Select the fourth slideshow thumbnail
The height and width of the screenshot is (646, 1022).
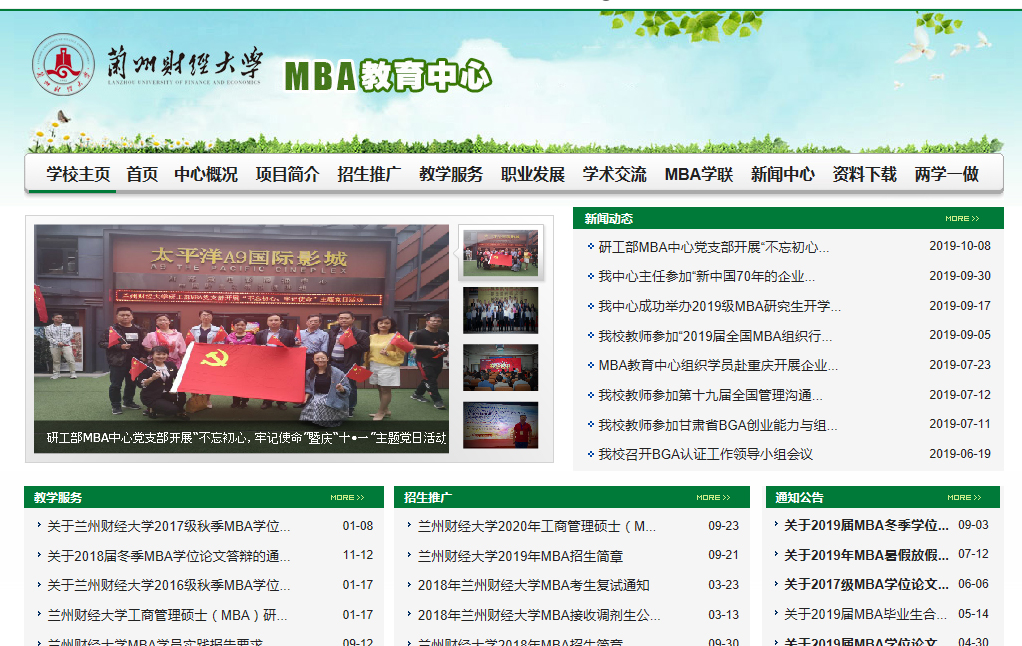500,425
